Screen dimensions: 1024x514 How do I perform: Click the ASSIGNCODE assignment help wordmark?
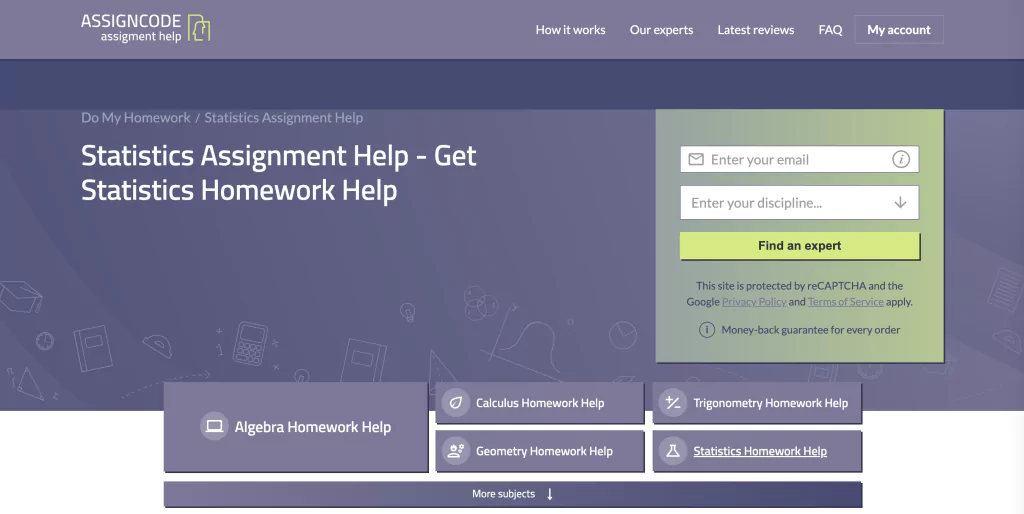tap(131, 28)
